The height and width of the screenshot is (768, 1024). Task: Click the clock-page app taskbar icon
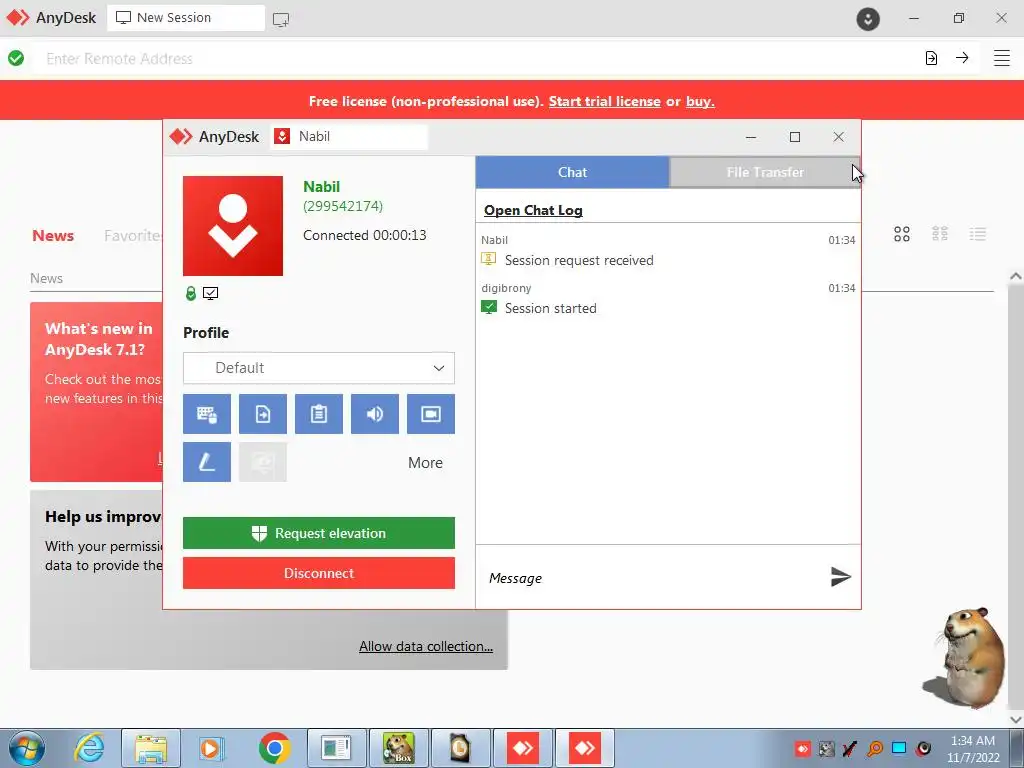coord(460,748)
